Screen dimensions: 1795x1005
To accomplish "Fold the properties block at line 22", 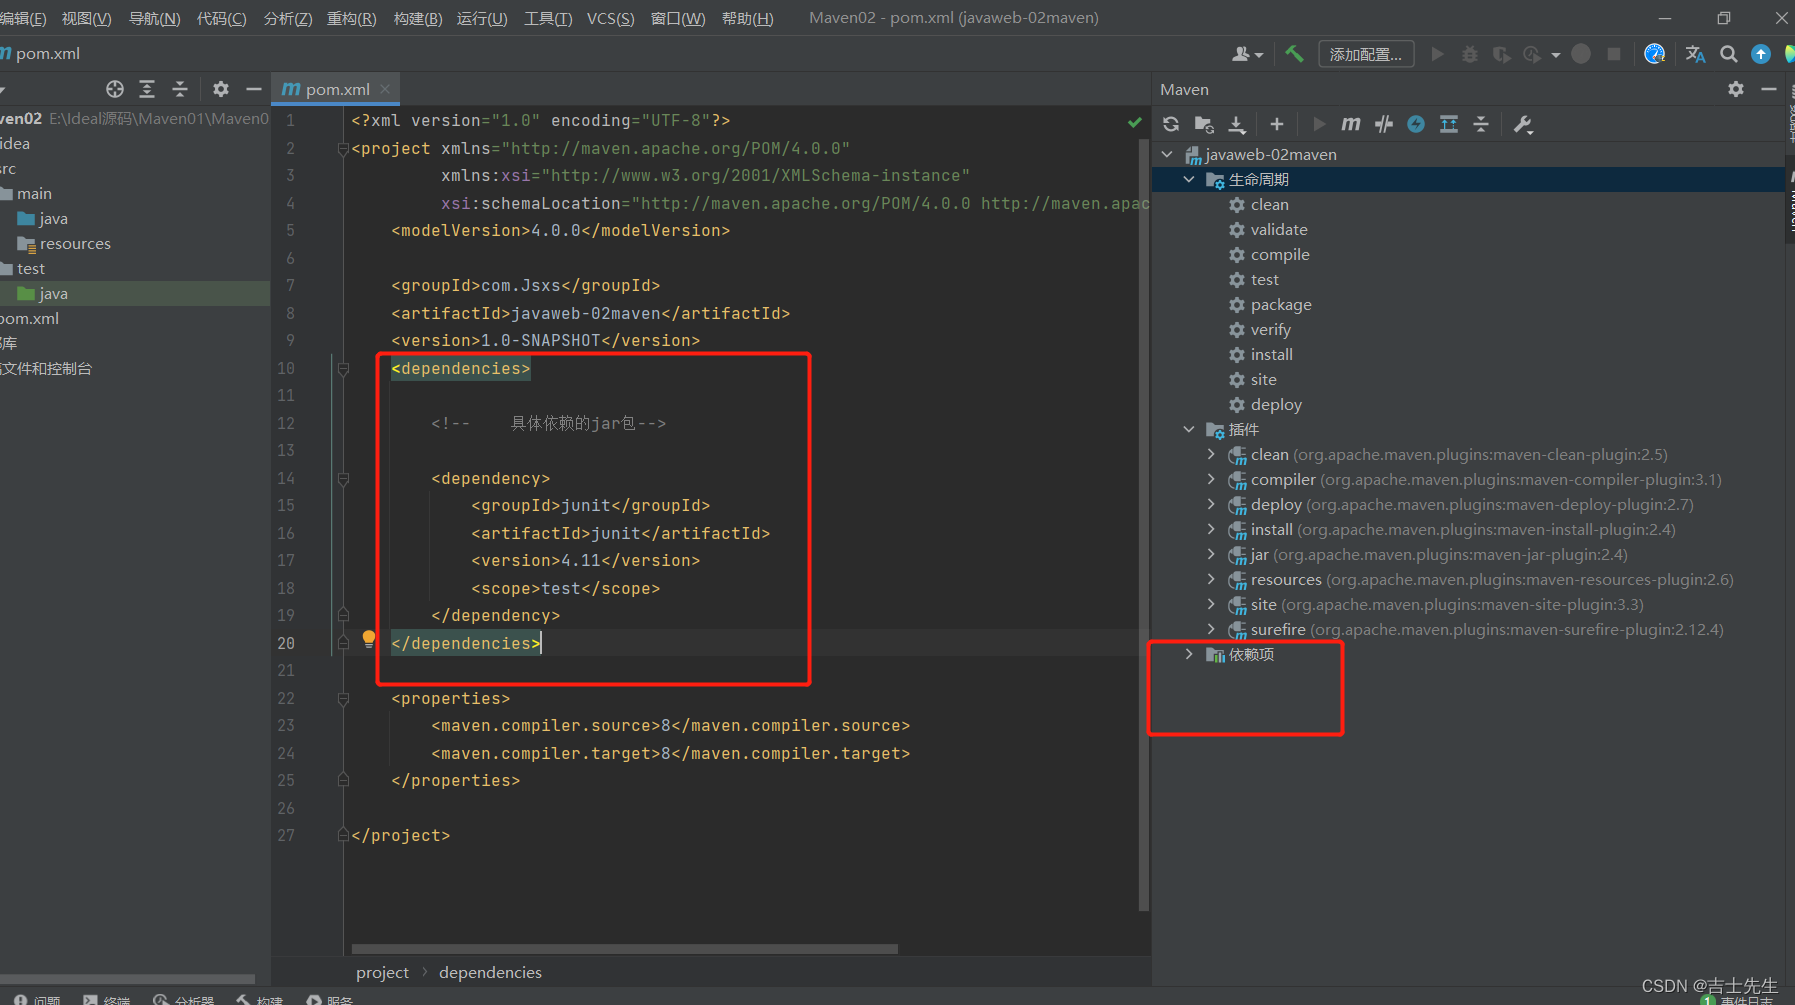I will click(x=343, y=699).
